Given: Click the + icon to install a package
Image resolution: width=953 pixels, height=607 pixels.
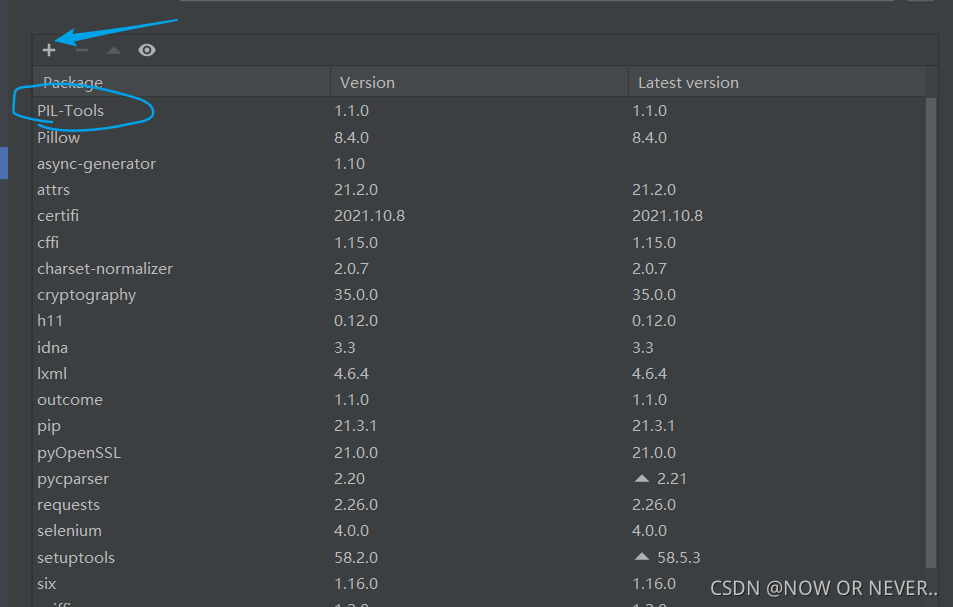Looking at the screenshot, I should coord(48,49).
